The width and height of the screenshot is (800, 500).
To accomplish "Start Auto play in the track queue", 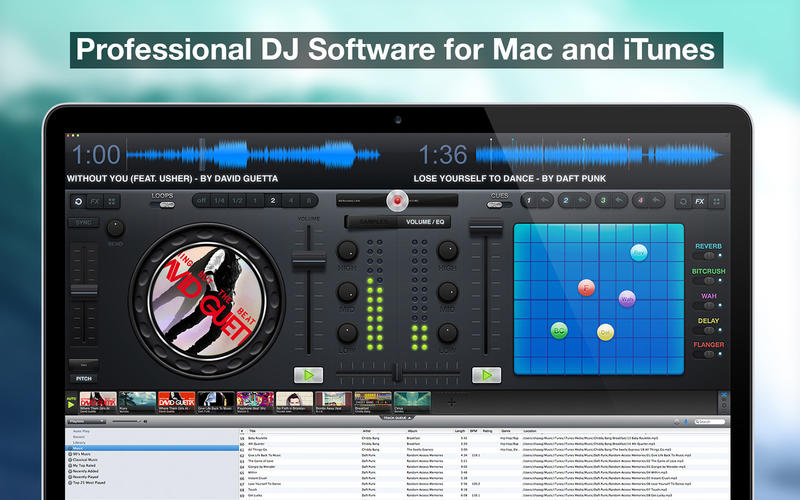I will tap(71, 404).
